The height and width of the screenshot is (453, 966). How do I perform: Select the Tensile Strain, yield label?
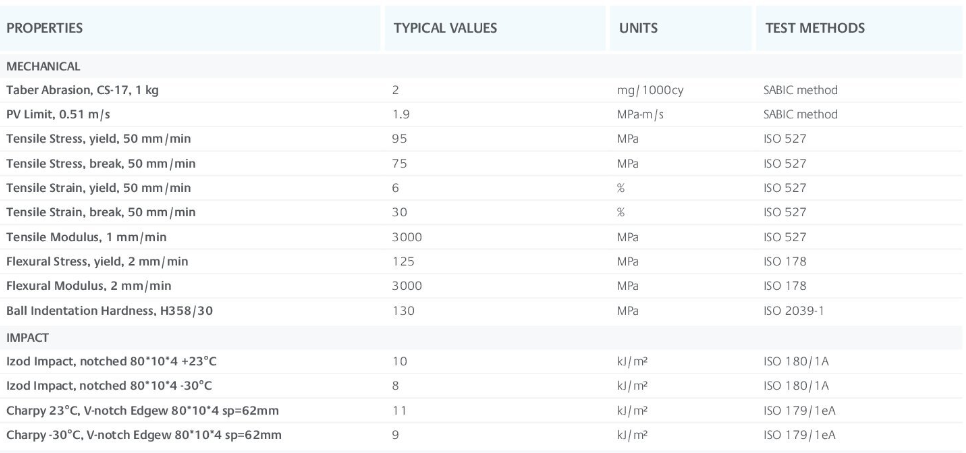(99, 187)
